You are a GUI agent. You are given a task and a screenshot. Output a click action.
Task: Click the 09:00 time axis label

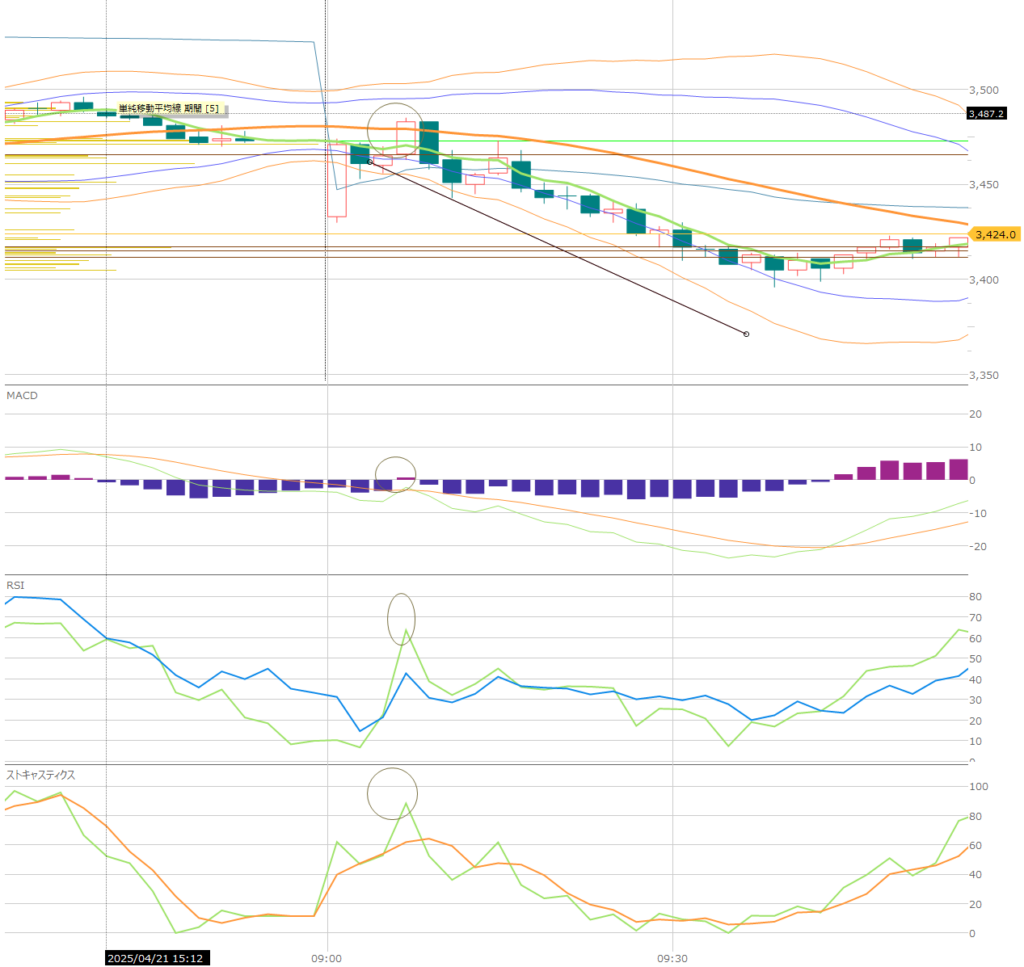tap(326, 958)
